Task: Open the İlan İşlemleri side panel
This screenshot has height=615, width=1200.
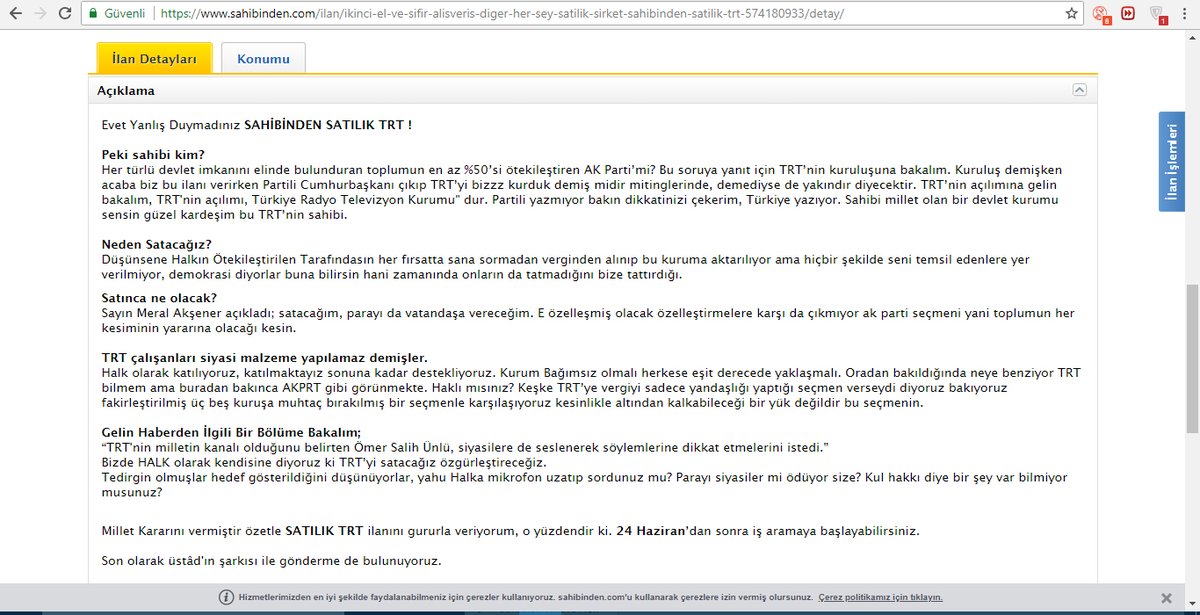Action: pos(1171,162)
